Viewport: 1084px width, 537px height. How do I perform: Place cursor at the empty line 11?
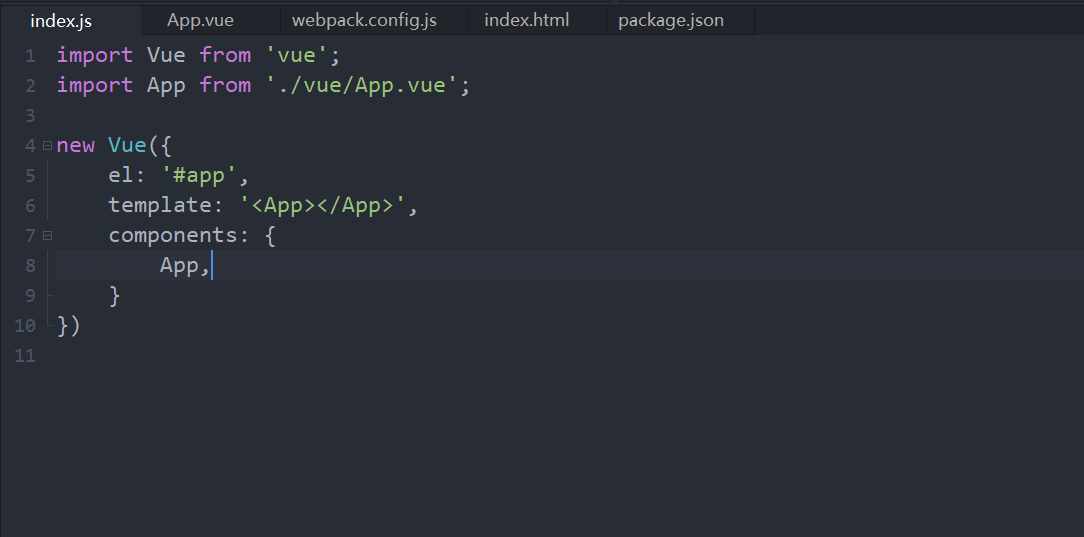click(x=553, y=355)
